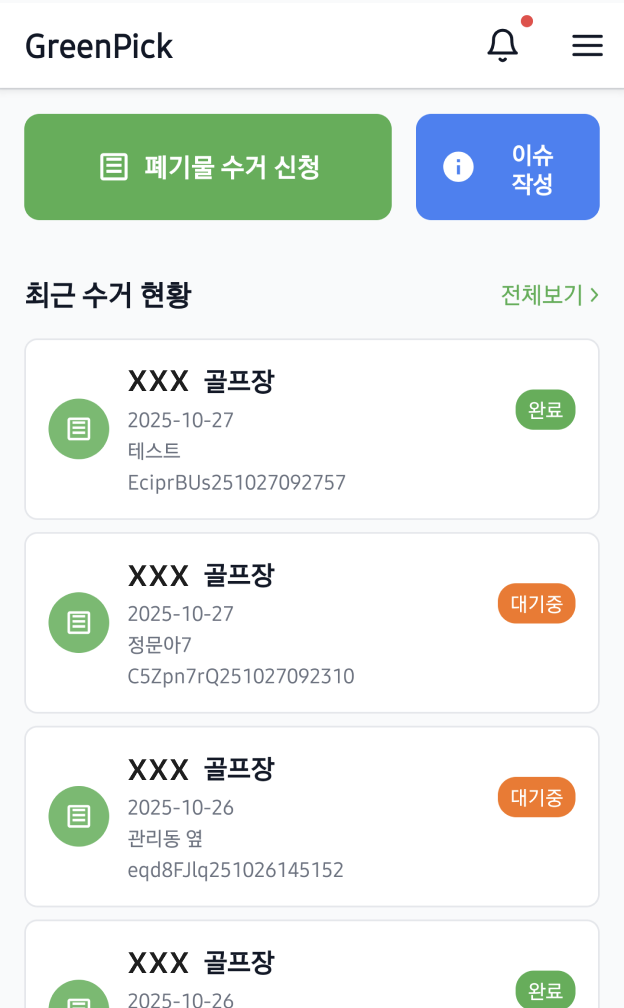624x1008 pixels.
Task: Open the first XXX 골프장 pickup card
Action: (x=311, y=428)
